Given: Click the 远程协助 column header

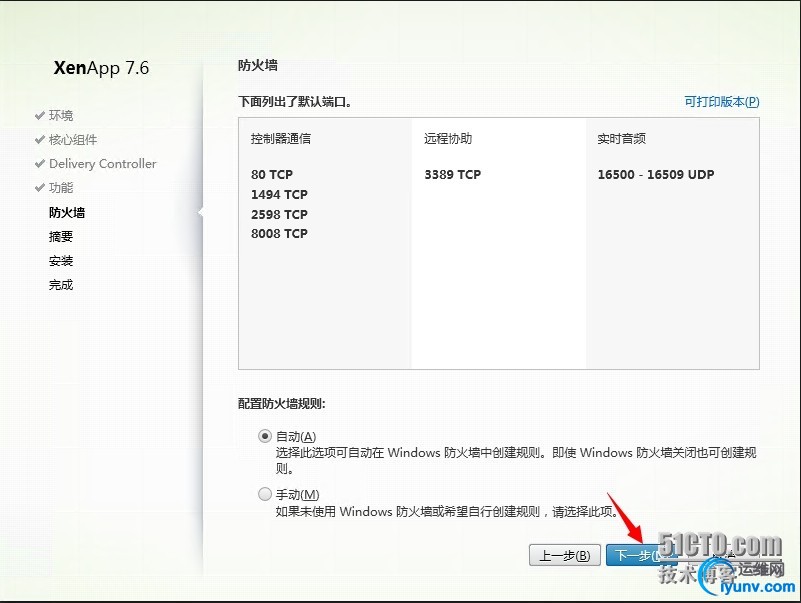Looking at the screenshot, I should [x=448, y=138].
